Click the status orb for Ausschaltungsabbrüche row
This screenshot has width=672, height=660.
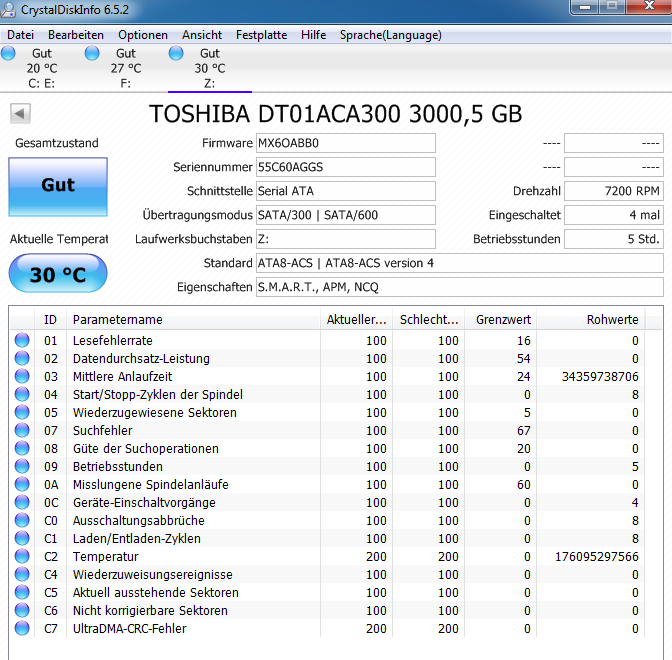22,520
